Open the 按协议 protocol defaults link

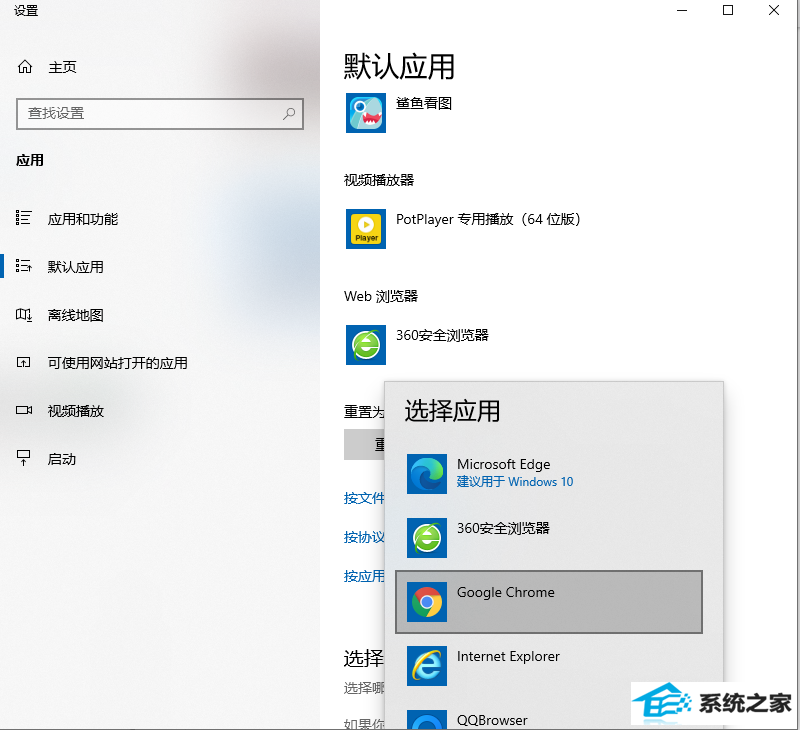(x=364, y=537)
